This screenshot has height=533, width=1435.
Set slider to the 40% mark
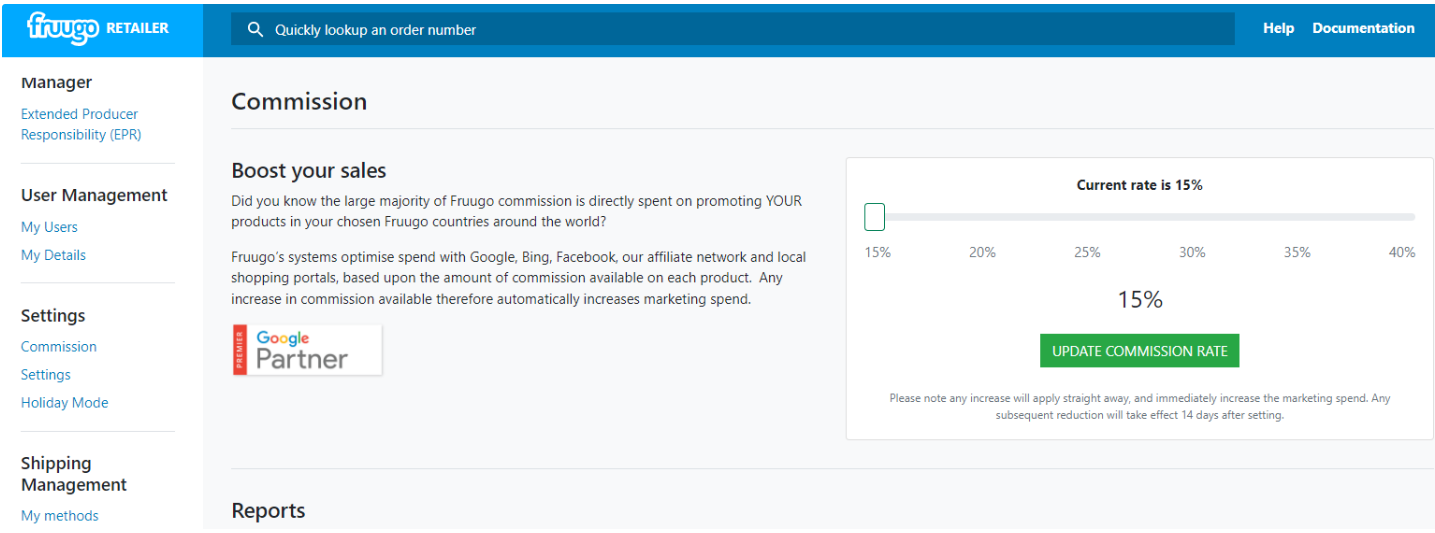coord(1406,217)
